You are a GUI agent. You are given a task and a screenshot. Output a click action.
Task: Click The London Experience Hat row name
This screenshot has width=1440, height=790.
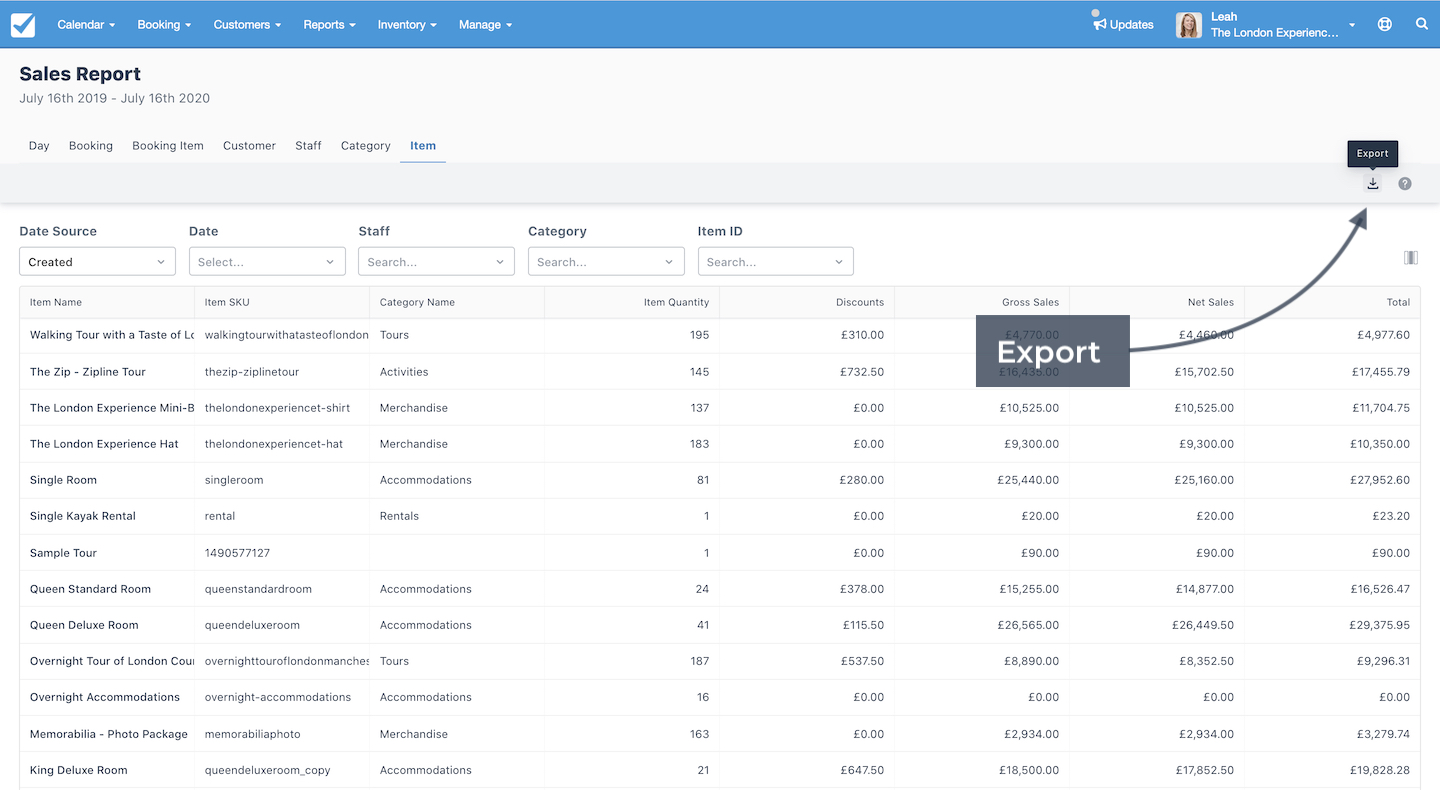tap(104, 444)
